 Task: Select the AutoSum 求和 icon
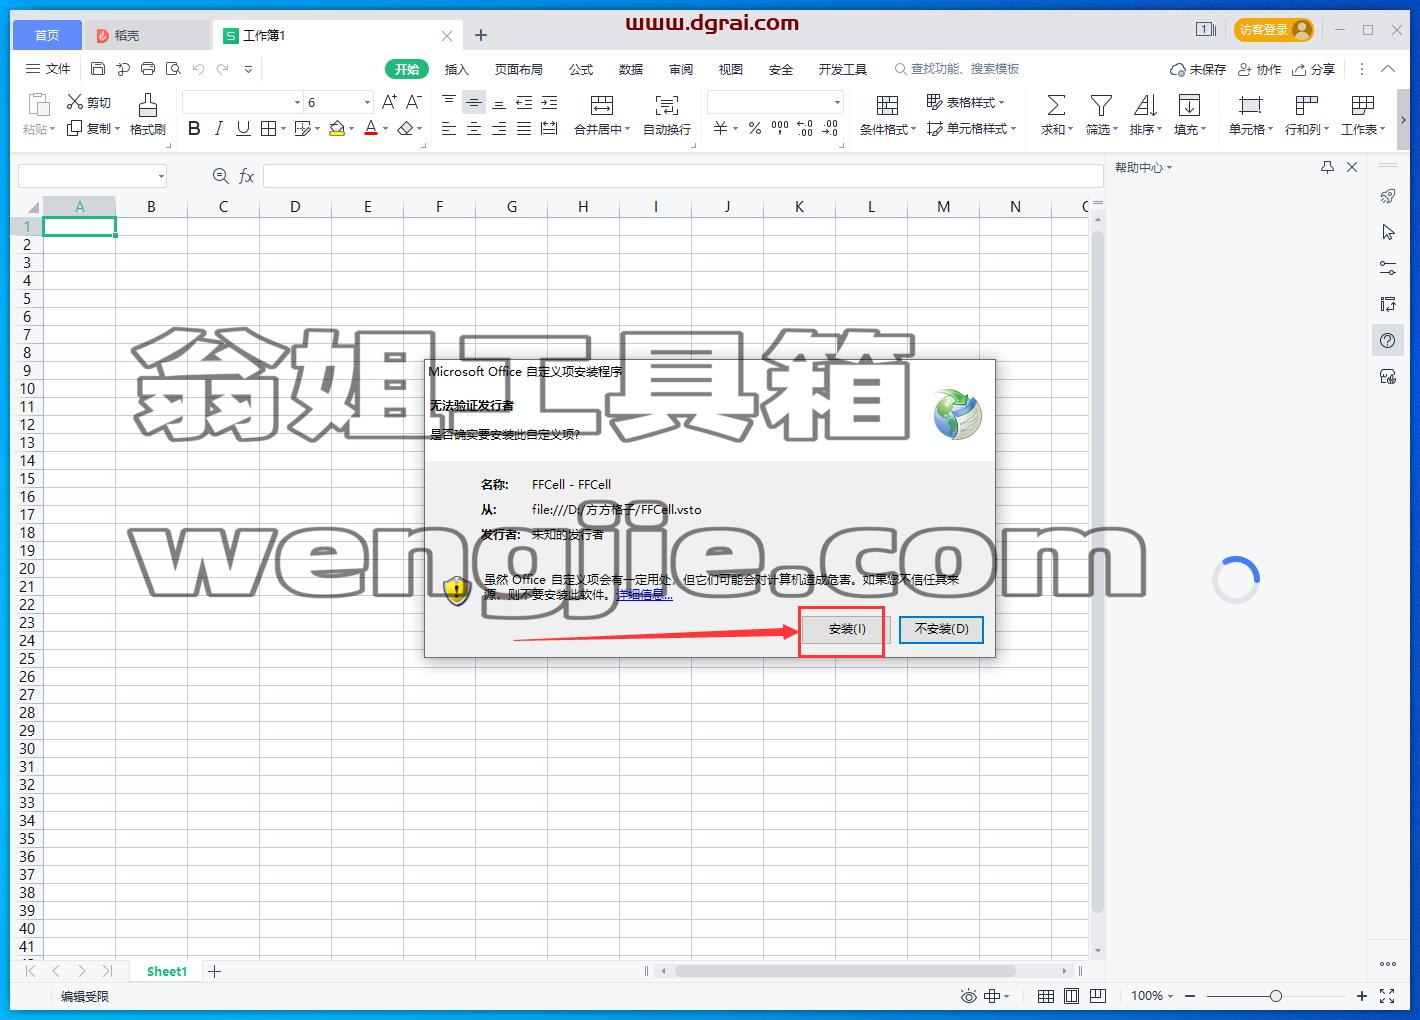pyautogui.click(x=1055, y=105)
